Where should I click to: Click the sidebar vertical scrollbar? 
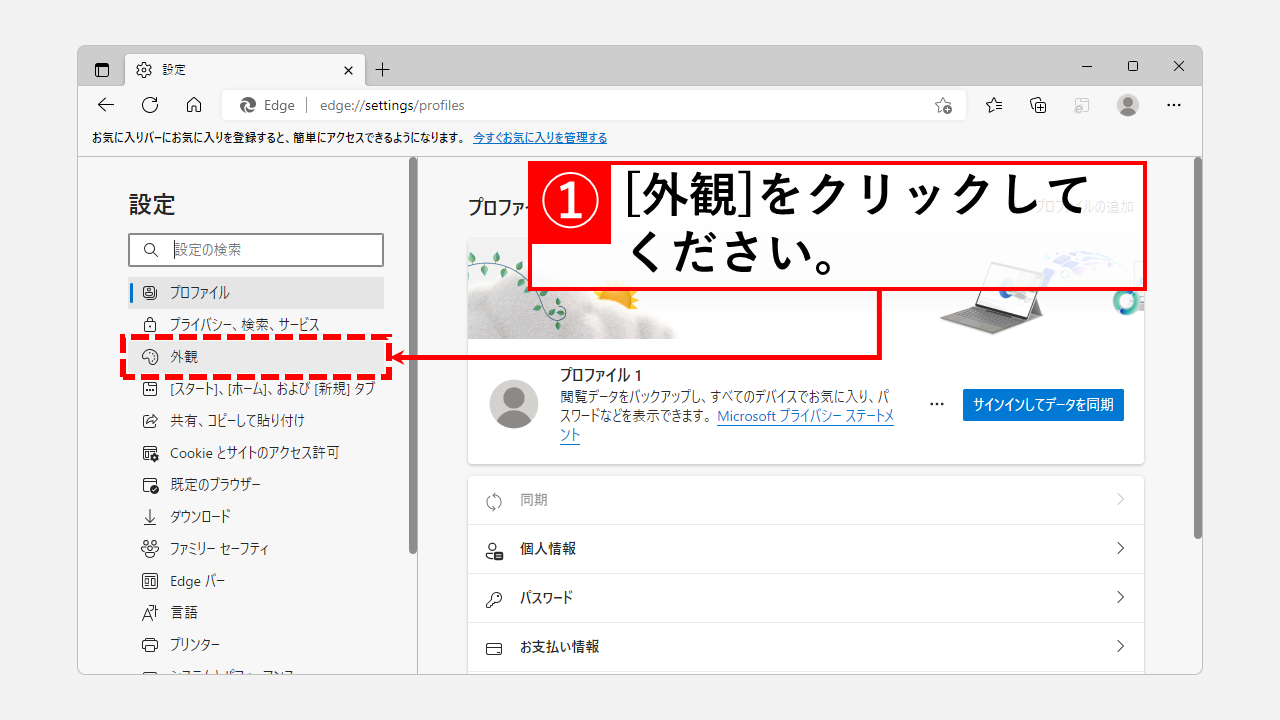pyautogui.click(x=413, y=357)
